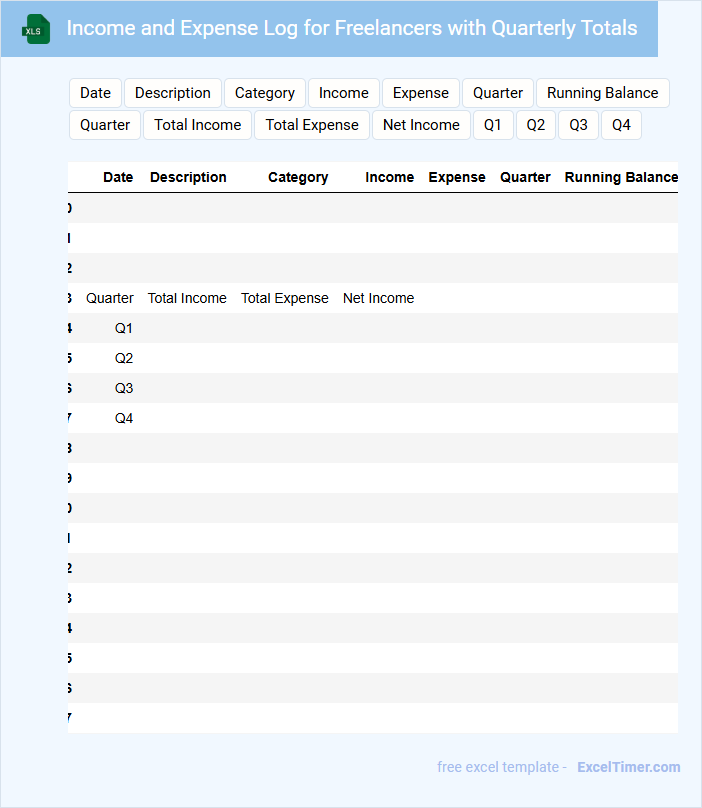Select the Q2 tag chip
This screenshot has width=702, height=808.
pyautogui.click(x=536, y=125)
